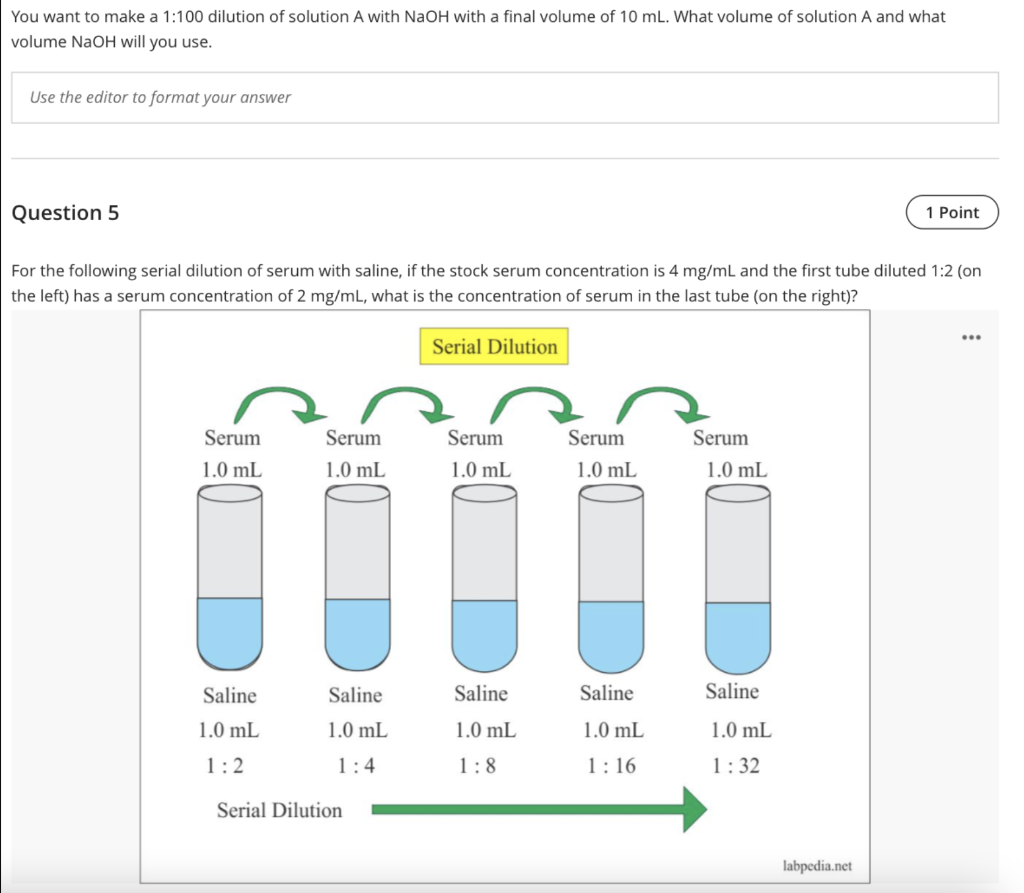
Task: Click the yellow Serial Dilution title banner
Action: click(493, 346)
